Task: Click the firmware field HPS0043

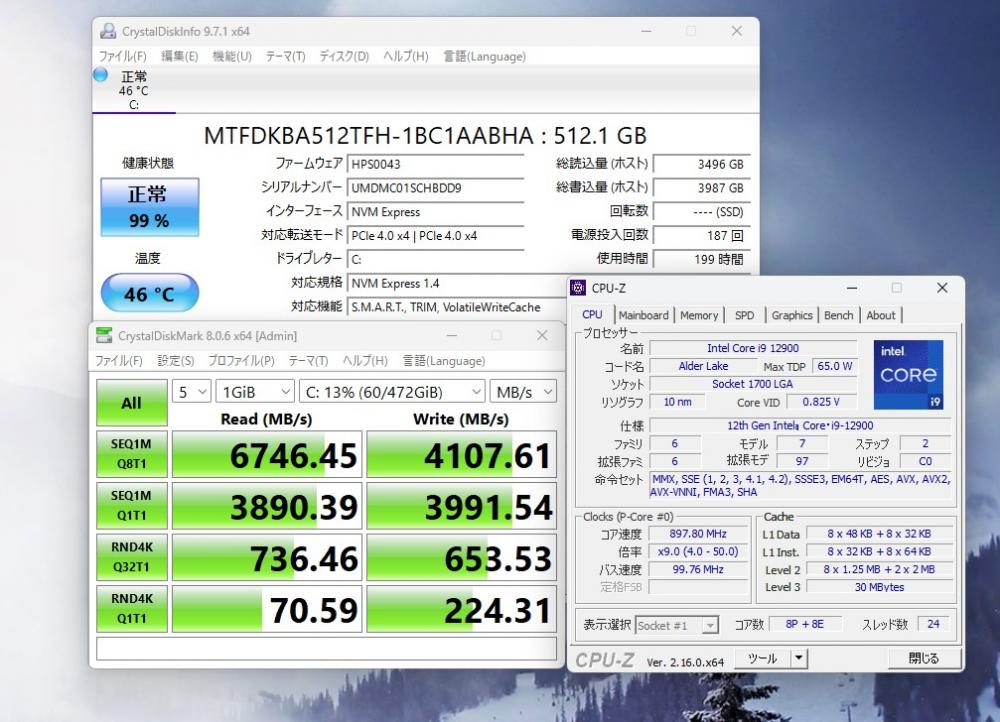Action: tap(435, 164)
